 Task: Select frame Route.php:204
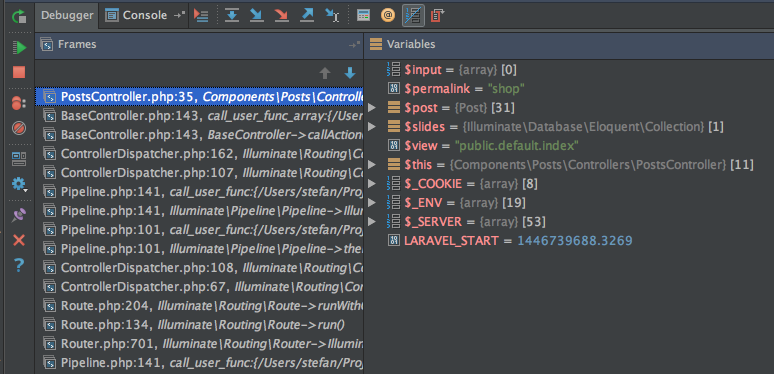coord(199,306)
